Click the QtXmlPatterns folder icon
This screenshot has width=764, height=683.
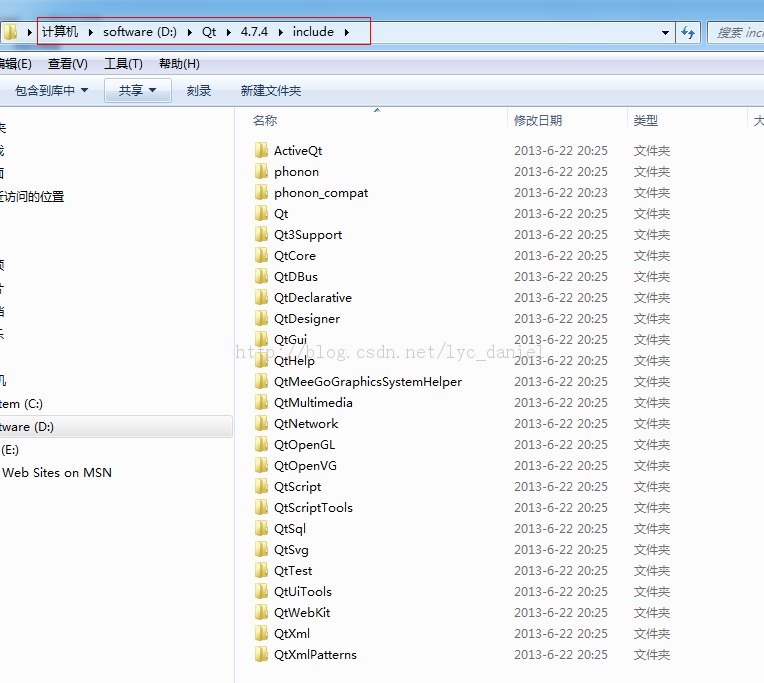(261, 654)
